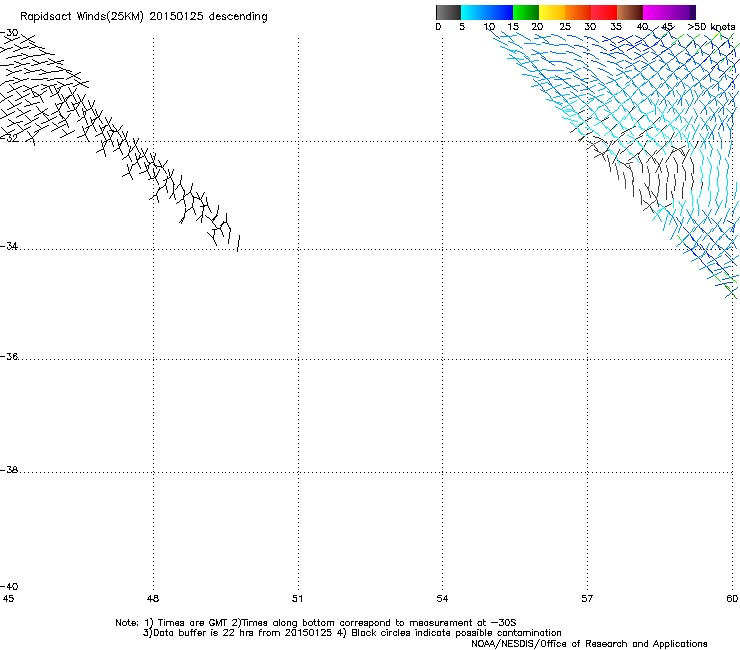Click the latitude label -32
Viewport: 740px width, 650px height.
pyautogui.click(x=9, y=138)
